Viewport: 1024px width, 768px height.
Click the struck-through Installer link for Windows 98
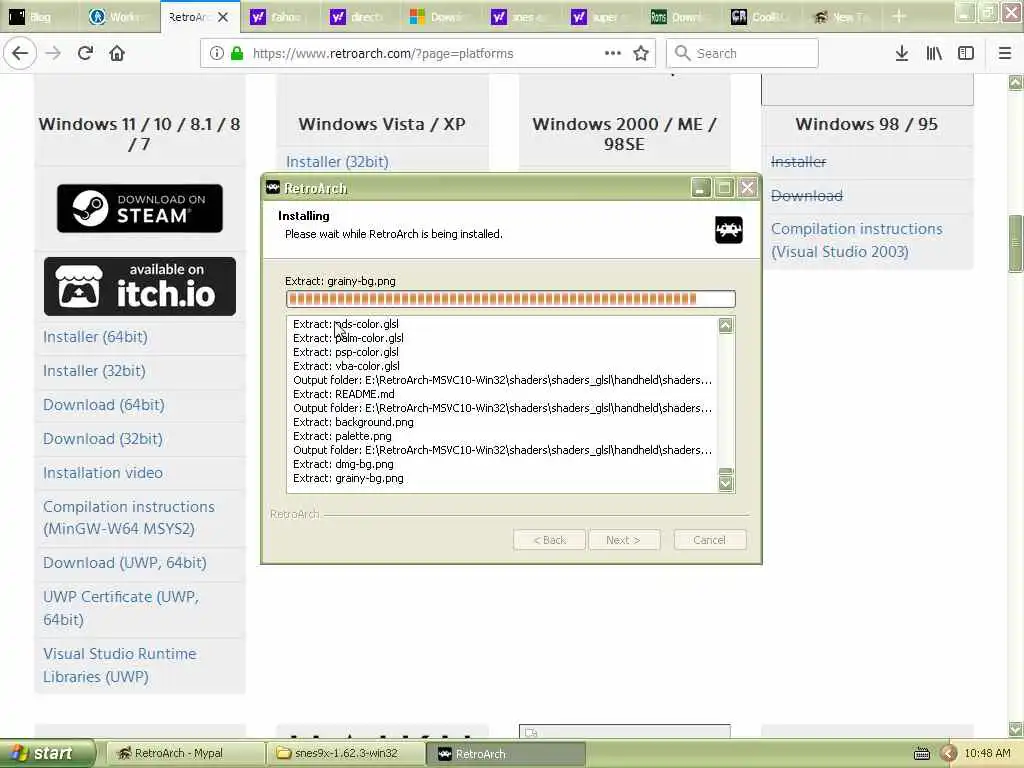click(x=798, y=161)
